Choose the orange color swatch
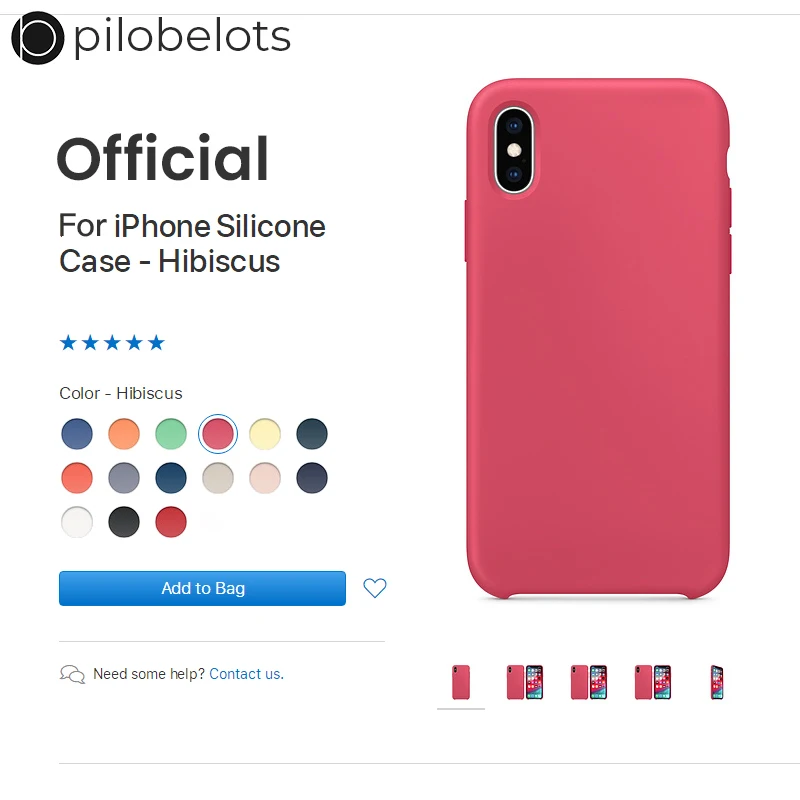Image resolution: width=800 pixels, height=800 pixels. click(x=124, y=434)
